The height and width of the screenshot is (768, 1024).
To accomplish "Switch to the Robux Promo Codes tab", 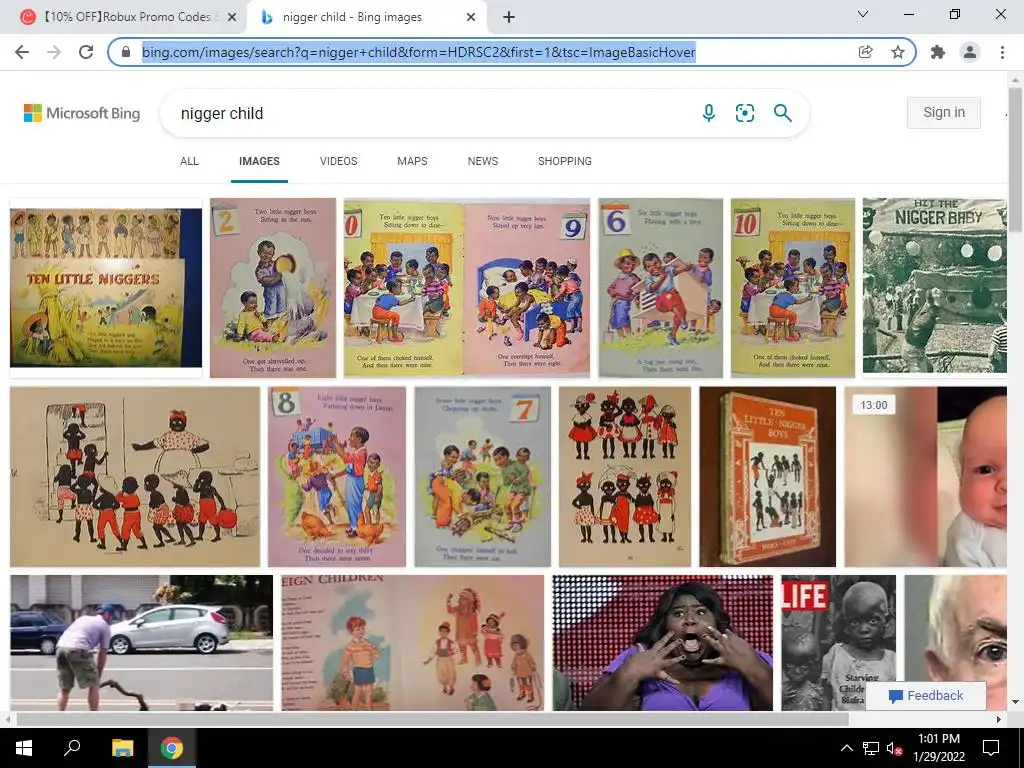I will [x=127, y=17].
